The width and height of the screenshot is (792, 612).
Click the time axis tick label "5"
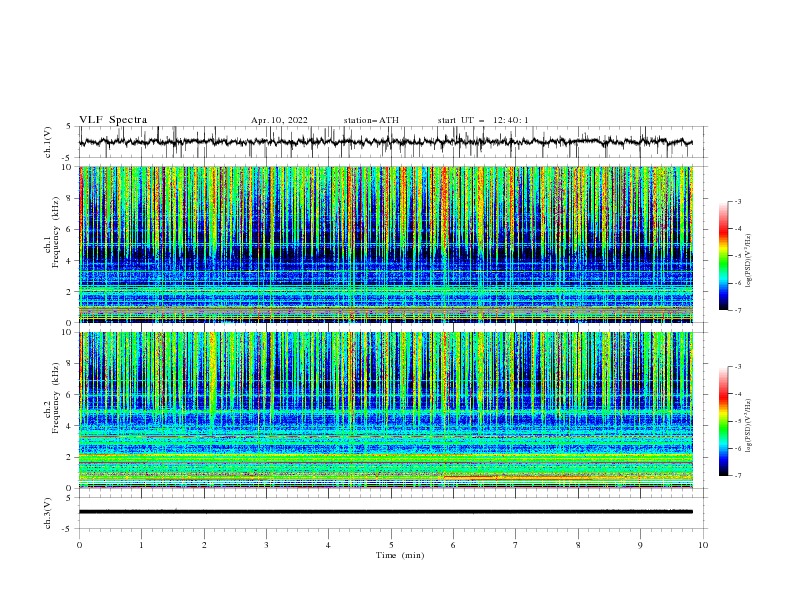(391, 545)
